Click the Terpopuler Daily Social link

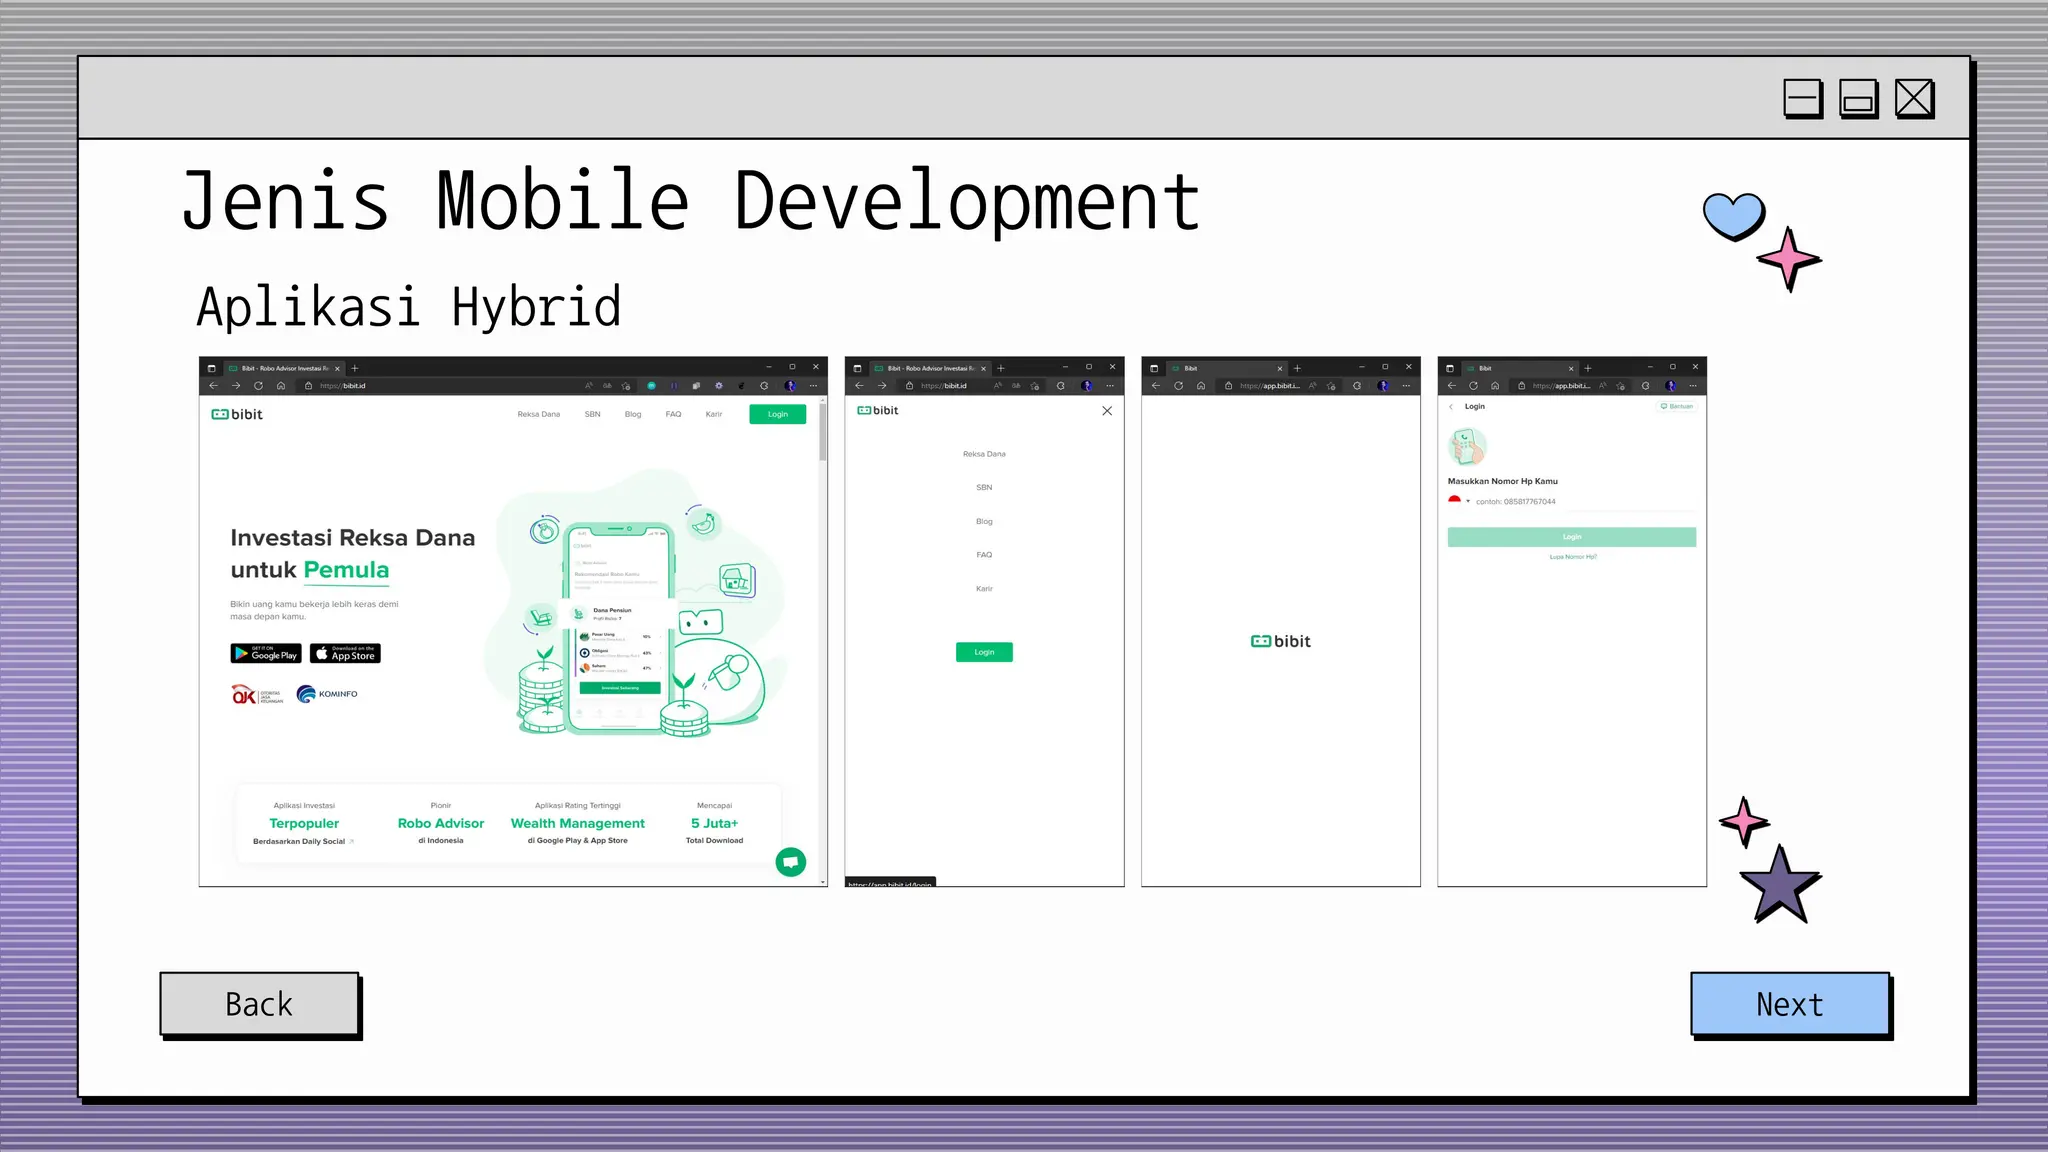point(303,841)
